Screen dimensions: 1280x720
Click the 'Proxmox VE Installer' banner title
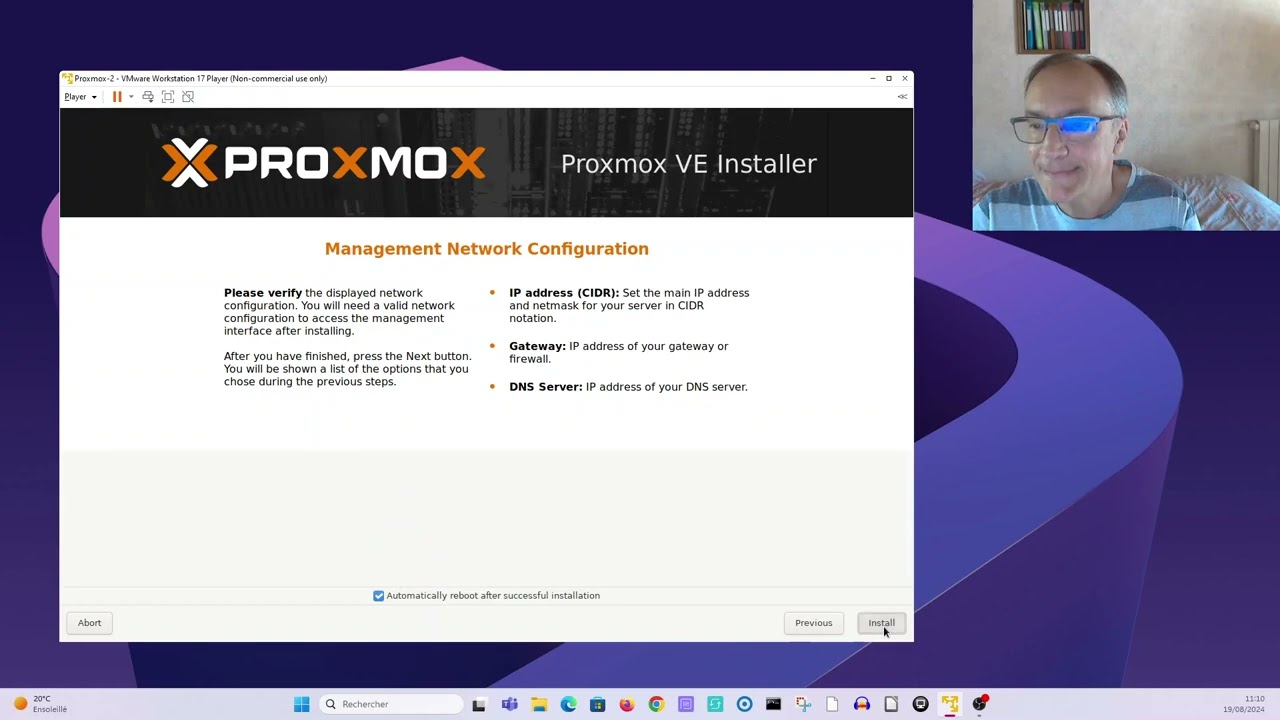[688, 164]
